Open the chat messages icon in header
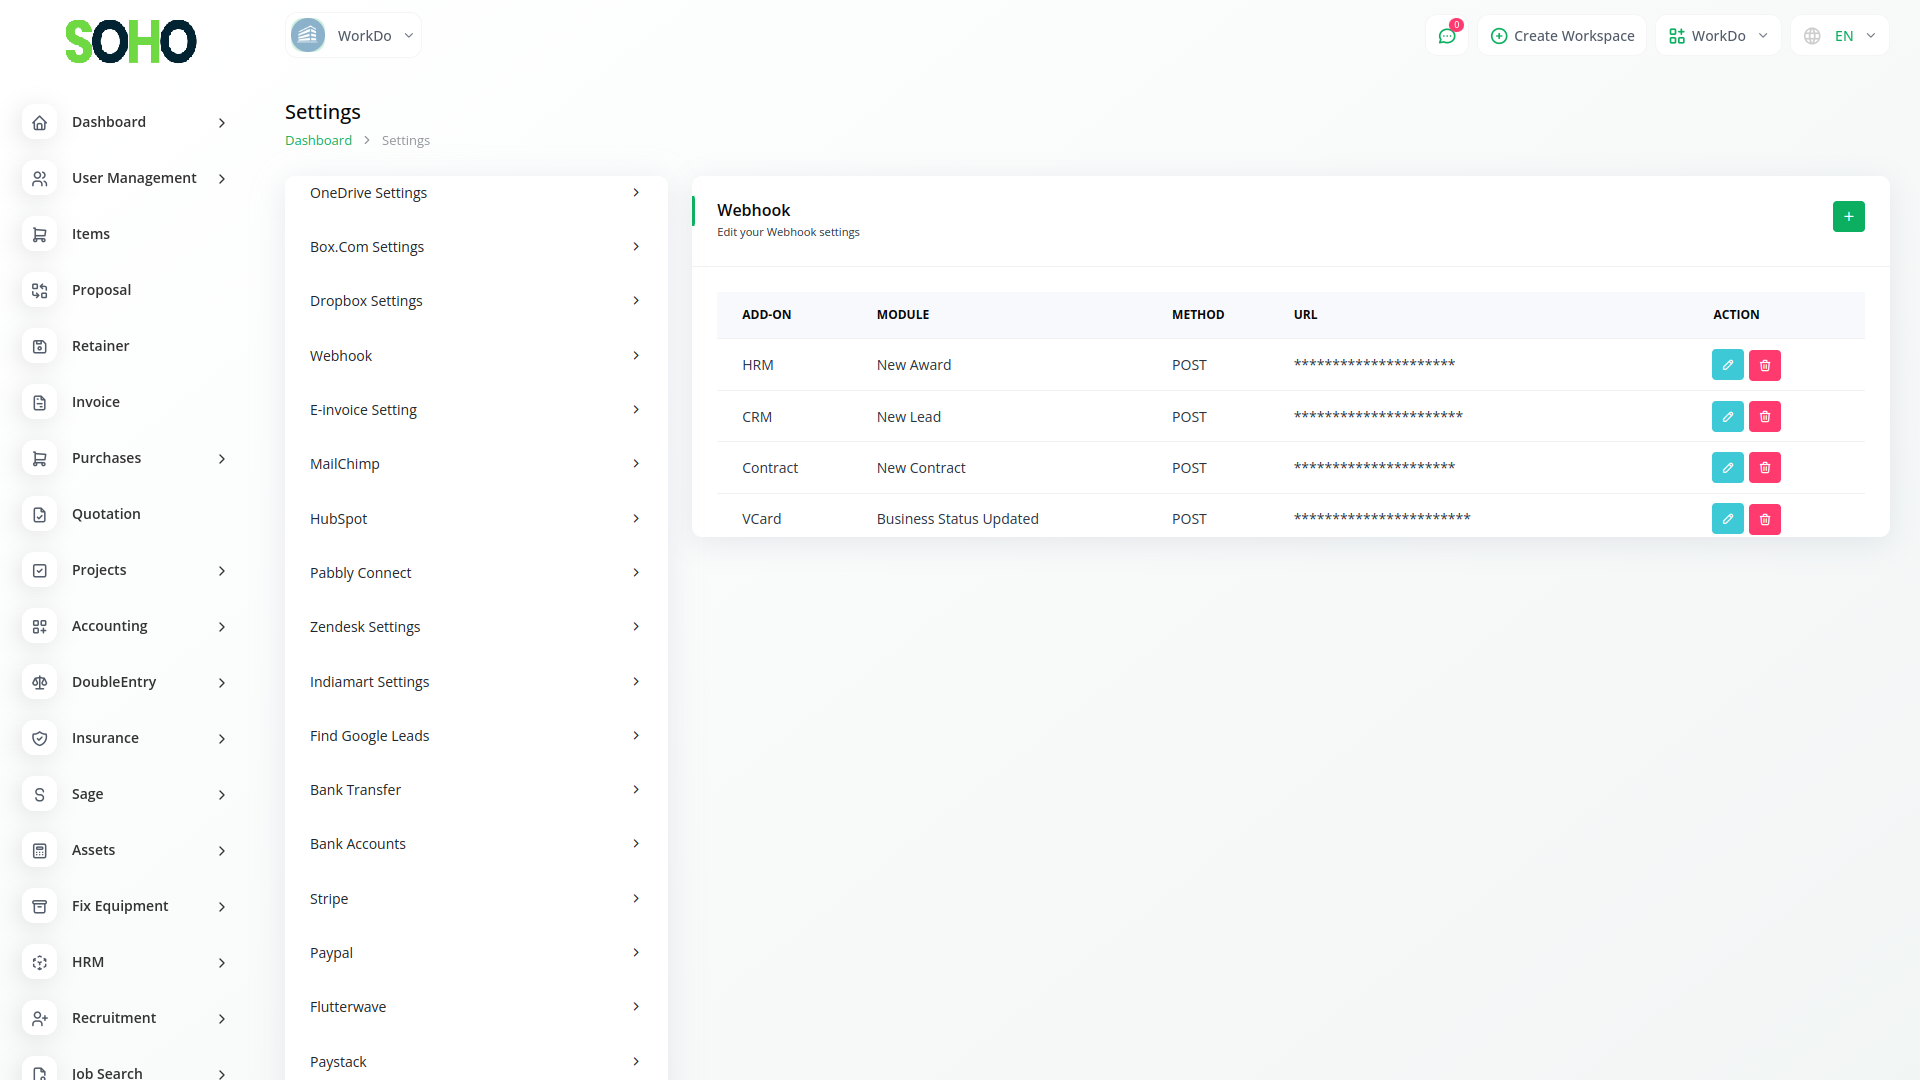Image resolution: width=1920 pixels, height=1080 pixels. tap(1446, 36)
